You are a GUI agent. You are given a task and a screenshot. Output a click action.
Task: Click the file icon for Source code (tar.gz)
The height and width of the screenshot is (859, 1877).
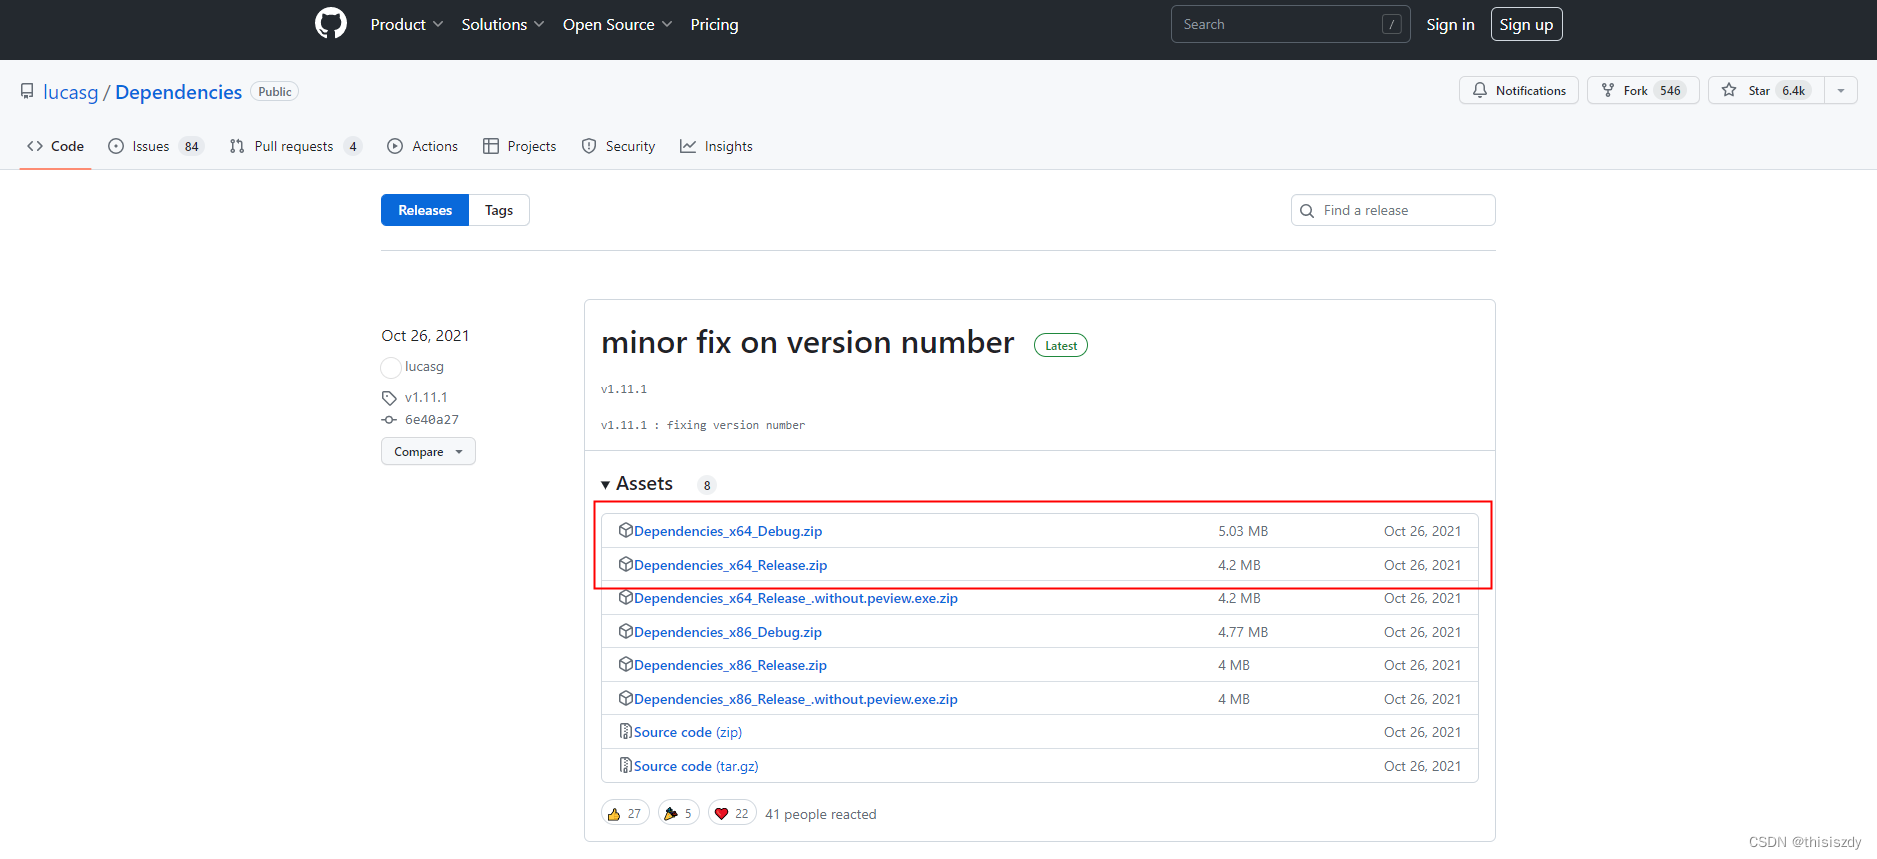[626, 765]
